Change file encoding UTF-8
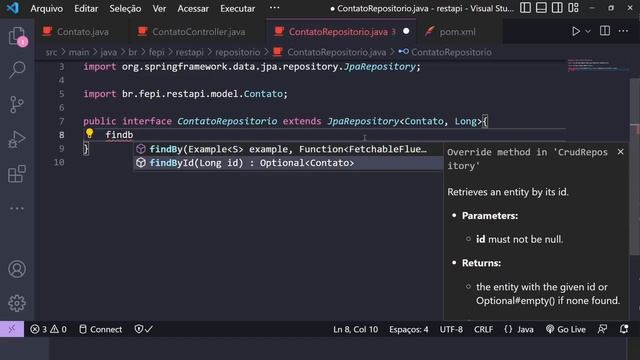This screenshot has width=640, height=360. coord(451,329)
